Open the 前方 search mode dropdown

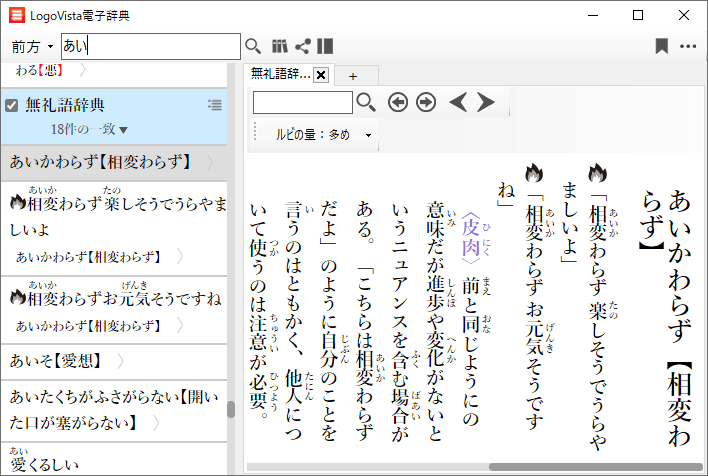pos(33,47)
